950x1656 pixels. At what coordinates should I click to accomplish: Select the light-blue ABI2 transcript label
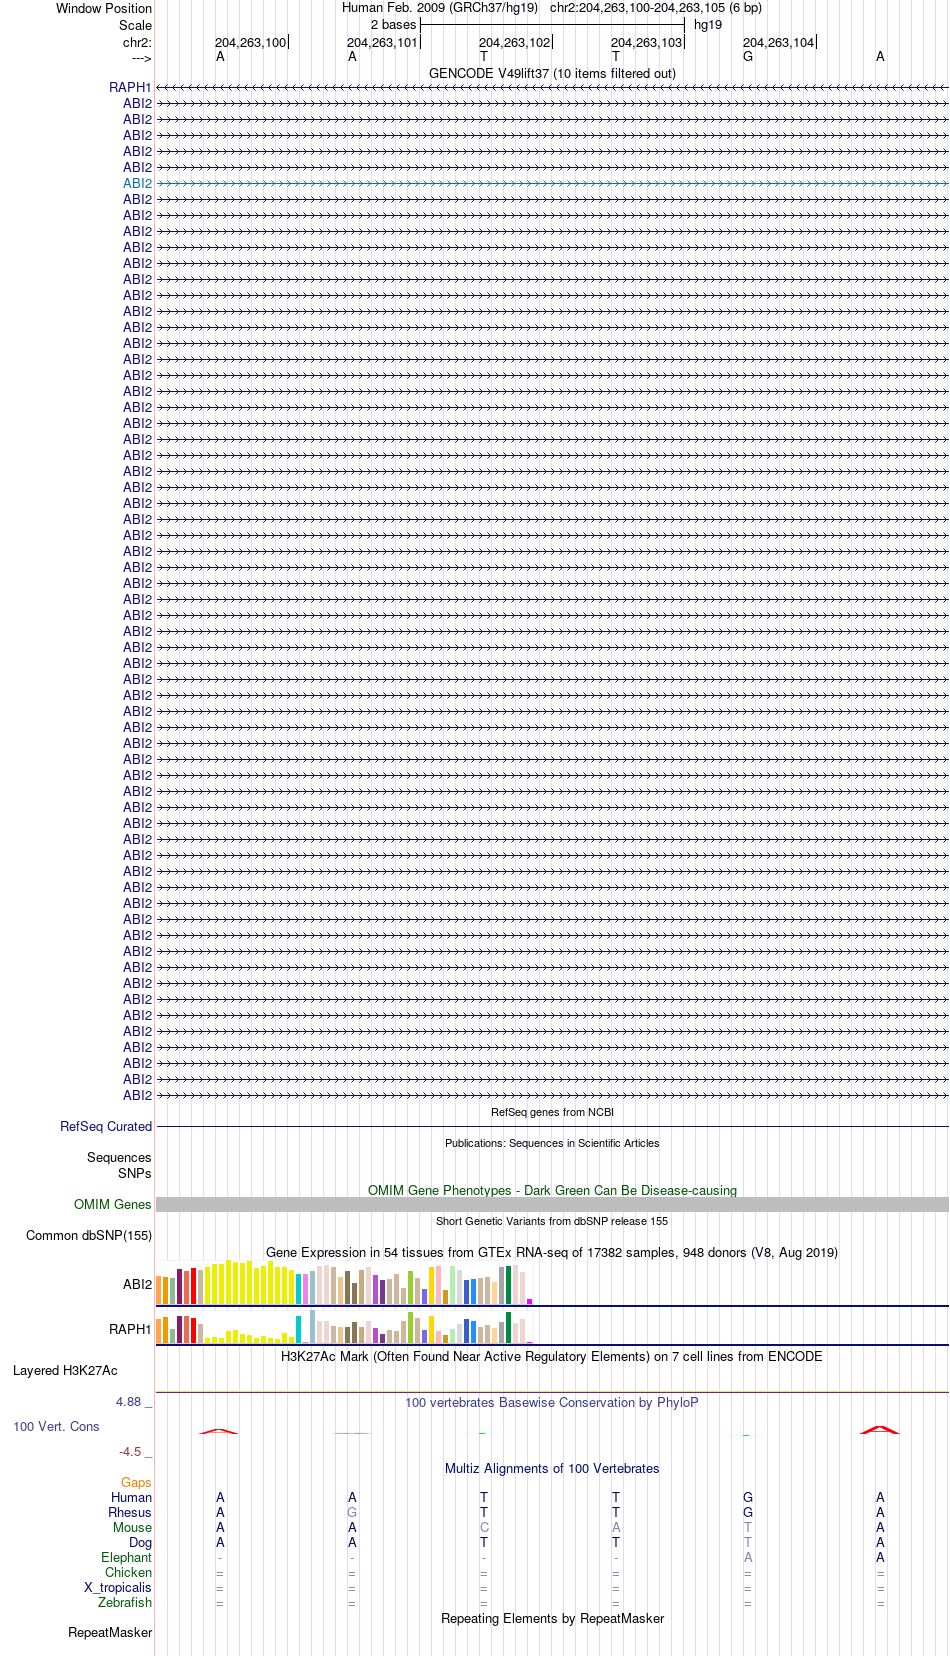pos(138,184)
